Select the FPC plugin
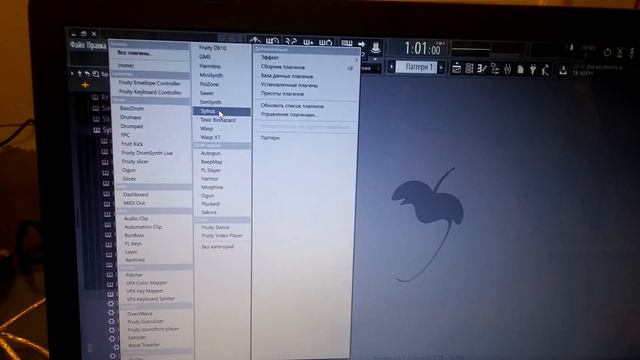 [126, 135]
